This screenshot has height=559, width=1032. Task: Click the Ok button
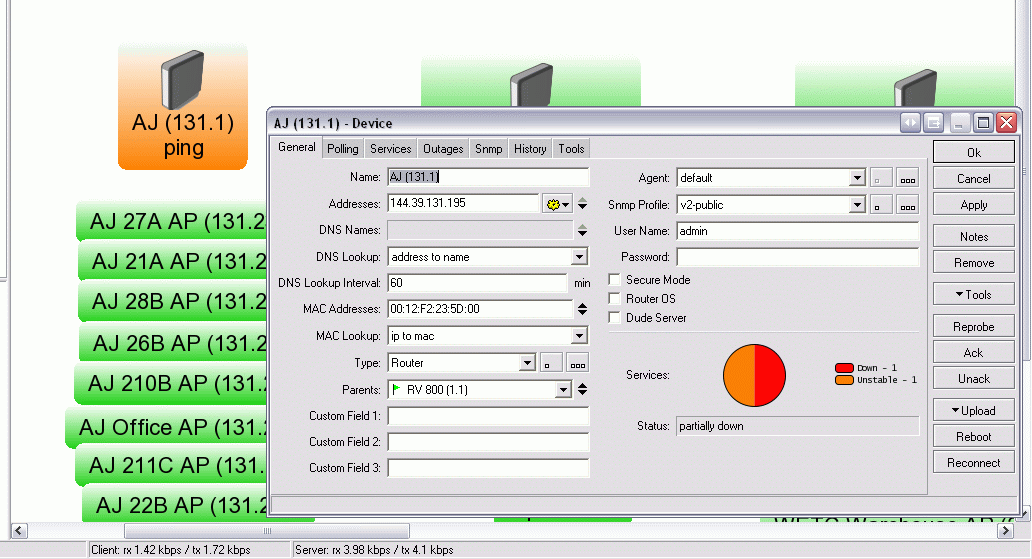click(973, 152)
